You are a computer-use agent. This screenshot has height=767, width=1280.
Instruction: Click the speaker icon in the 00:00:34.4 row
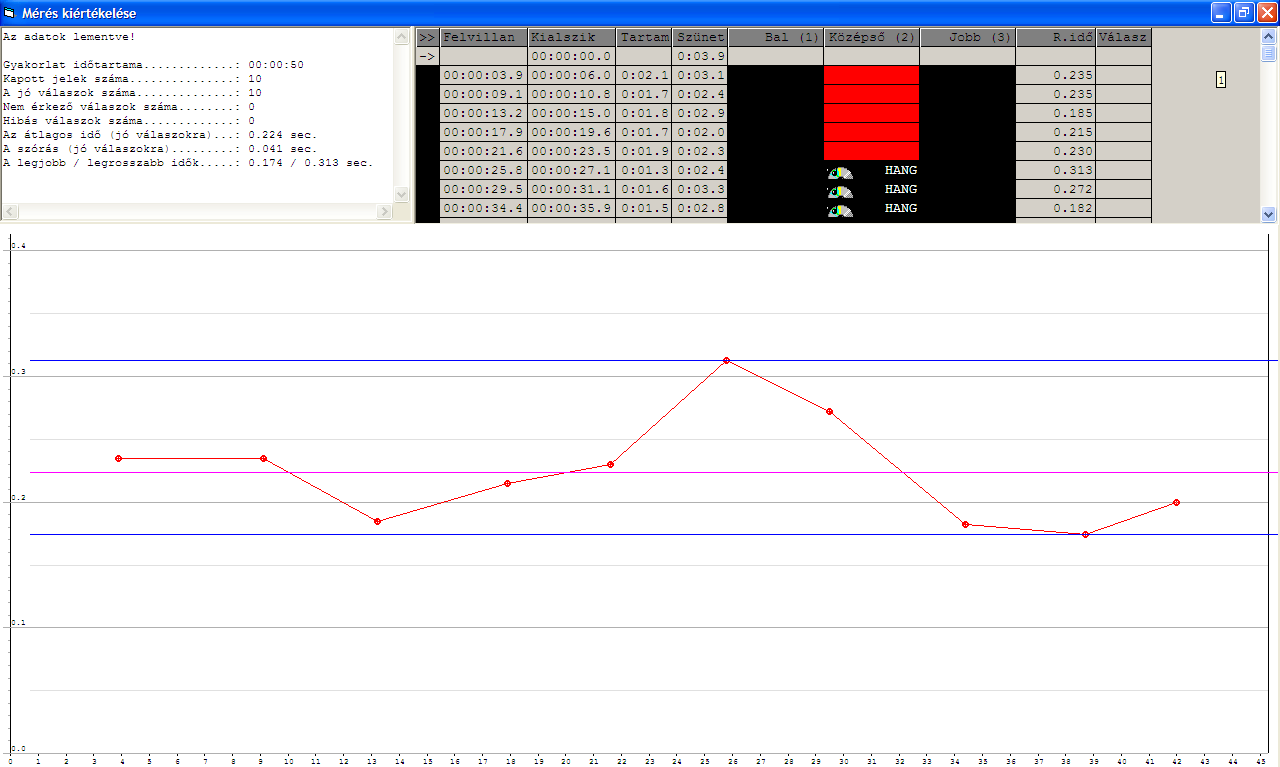coord(840,210)
